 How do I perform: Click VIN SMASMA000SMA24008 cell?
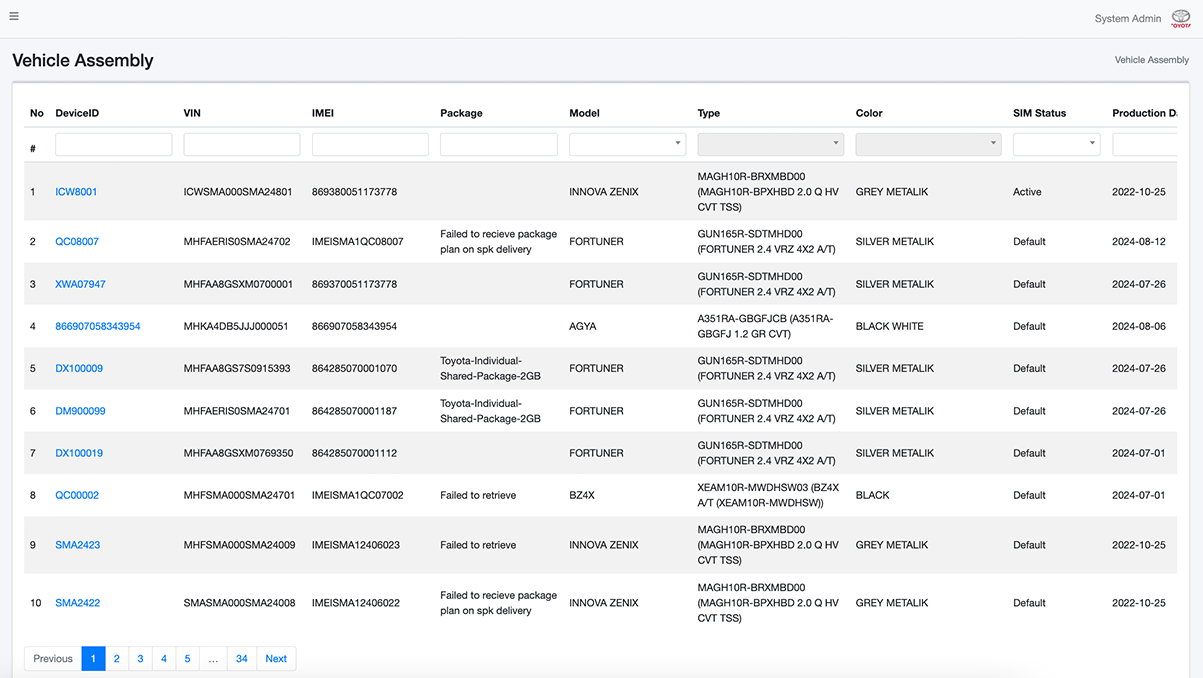240,603
